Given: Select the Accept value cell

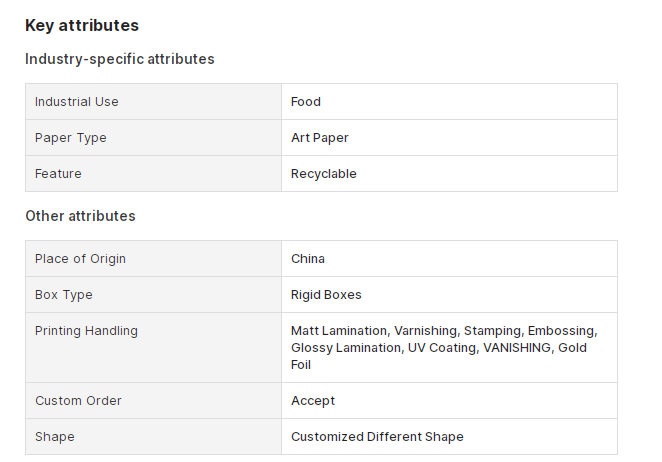Looking at the screenshot, I should click(x=449, y=401).
